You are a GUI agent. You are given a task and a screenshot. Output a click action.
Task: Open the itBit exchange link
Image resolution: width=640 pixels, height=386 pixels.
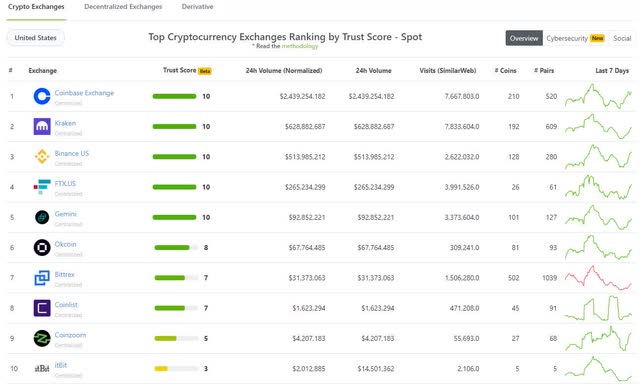tap(61, 365)
